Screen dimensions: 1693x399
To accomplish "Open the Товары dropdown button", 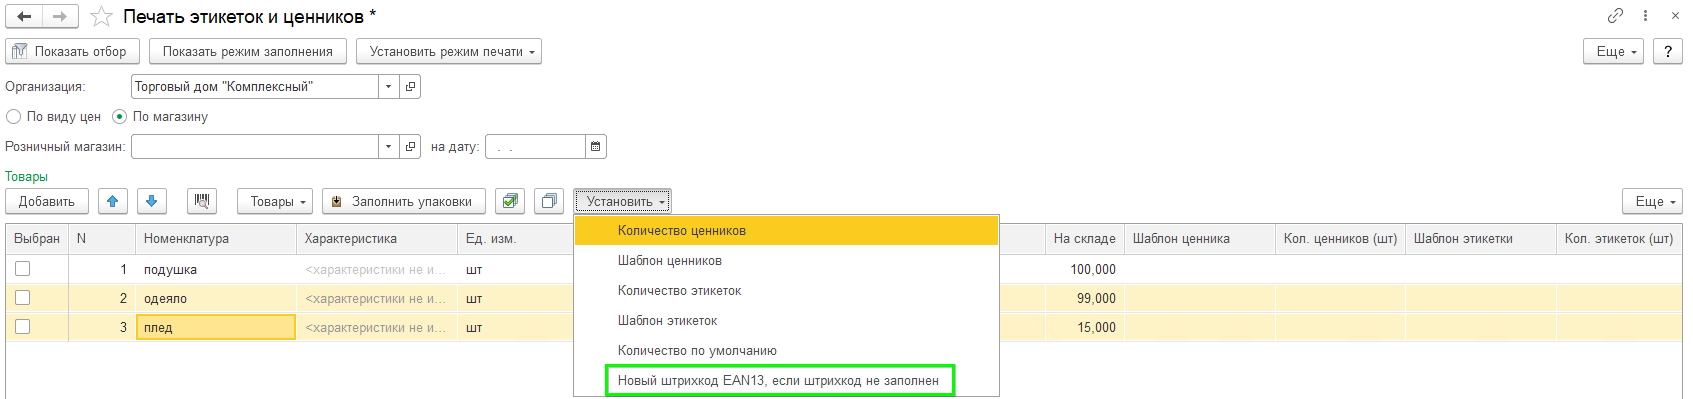I will coord(275,201).
